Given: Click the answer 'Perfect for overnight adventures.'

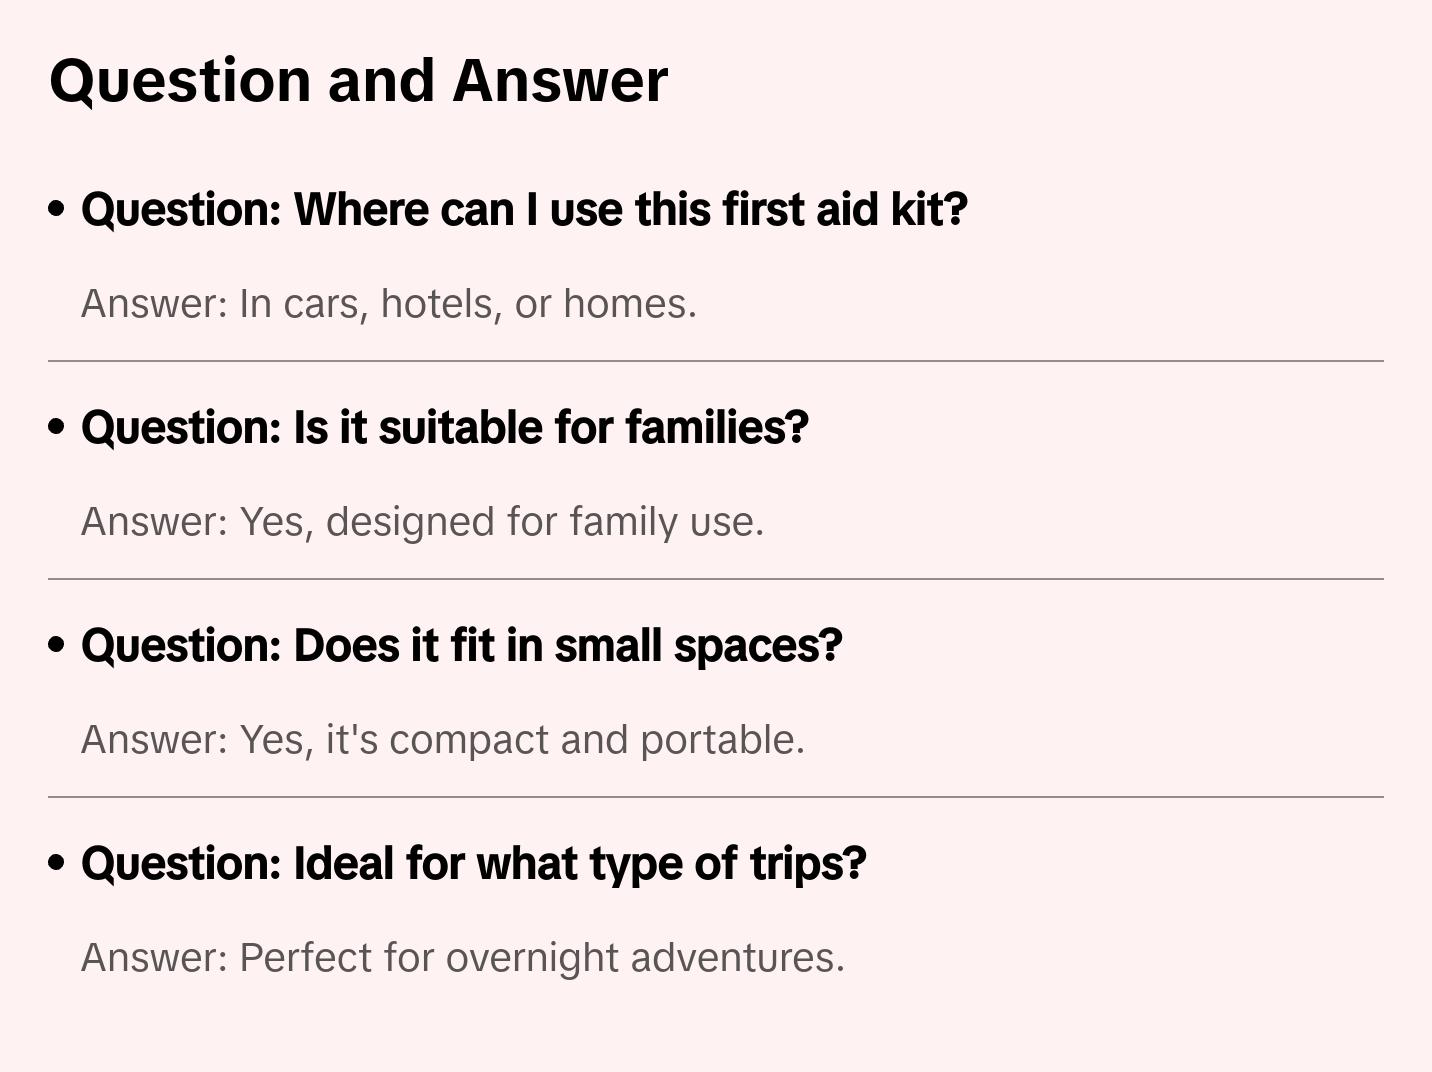Looking at the screenshot, I should [x=462, y=958].
